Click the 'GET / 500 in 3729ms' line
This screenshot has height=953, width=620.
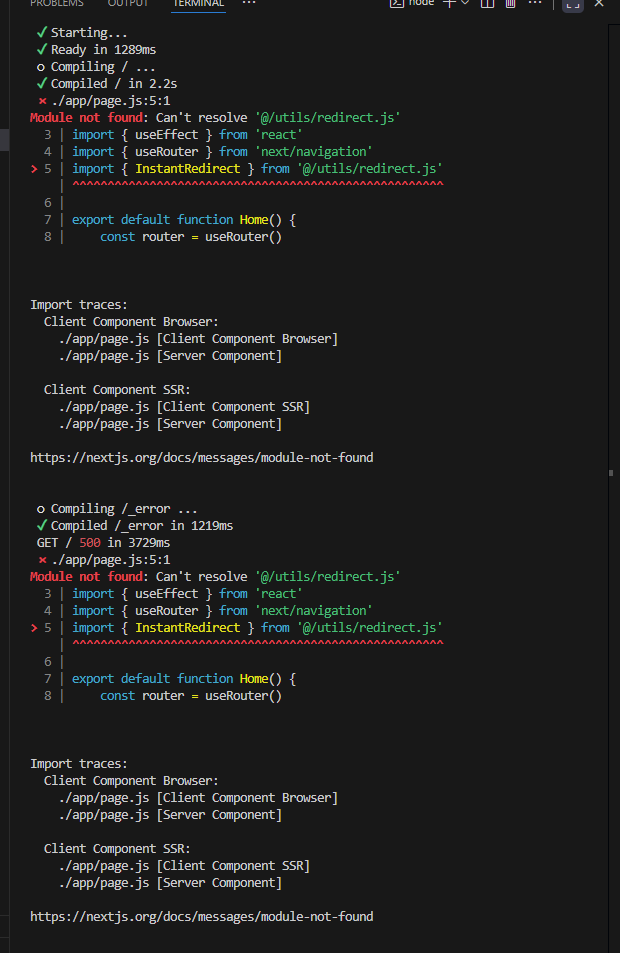pos(103,543)
